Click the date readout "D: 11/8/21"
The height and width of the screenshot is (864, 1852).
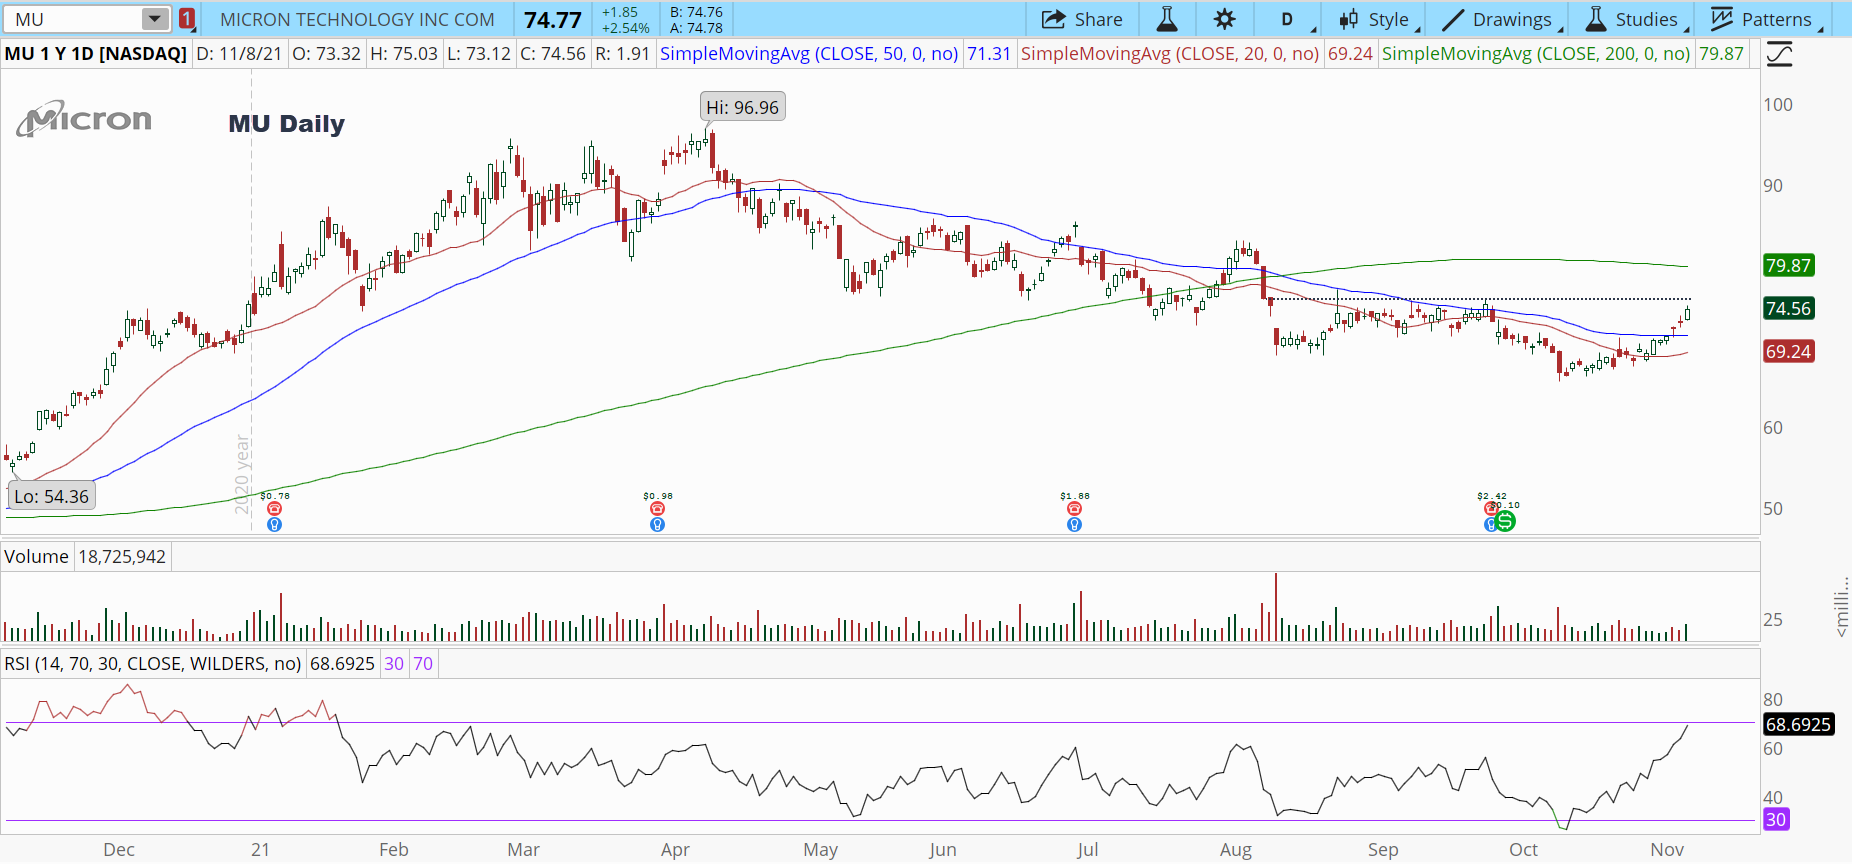pyautogui.click(x=239, y=54)
